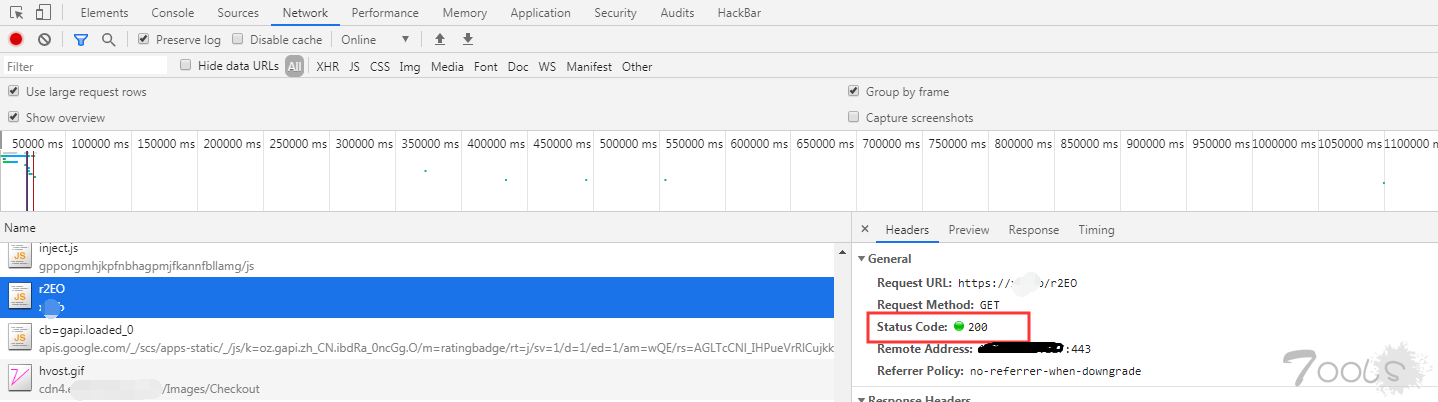Image resolution: width=1438 pixels, height=402 pixels.
Task: Select the All filter type
Action: point(294,67)
